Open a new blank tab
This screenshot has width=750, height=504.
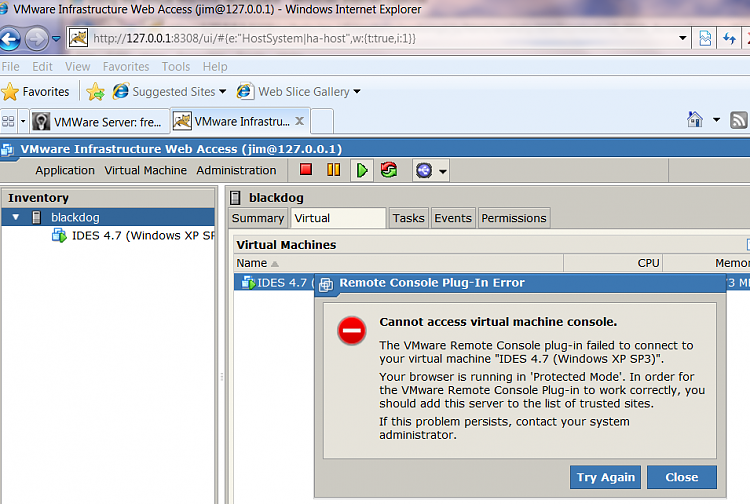point(322,121)
